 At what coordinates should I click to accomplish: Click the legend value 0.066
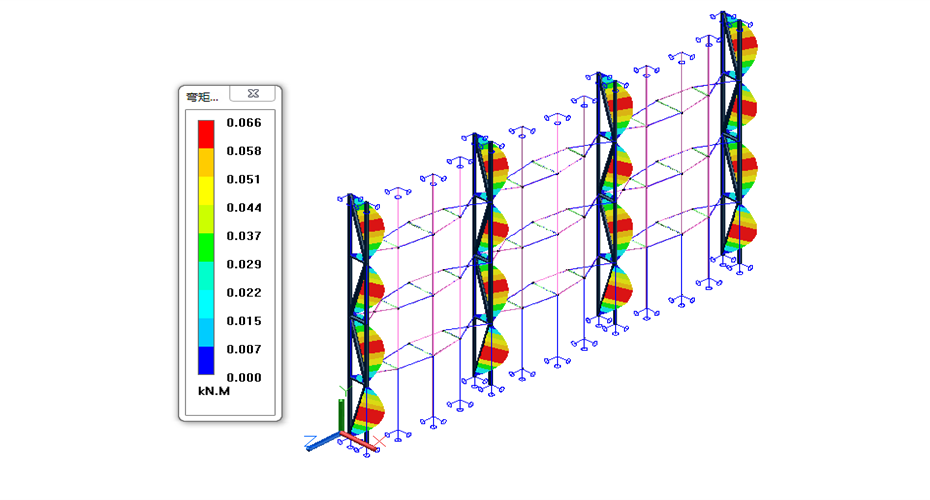click(x=244, y=123)
